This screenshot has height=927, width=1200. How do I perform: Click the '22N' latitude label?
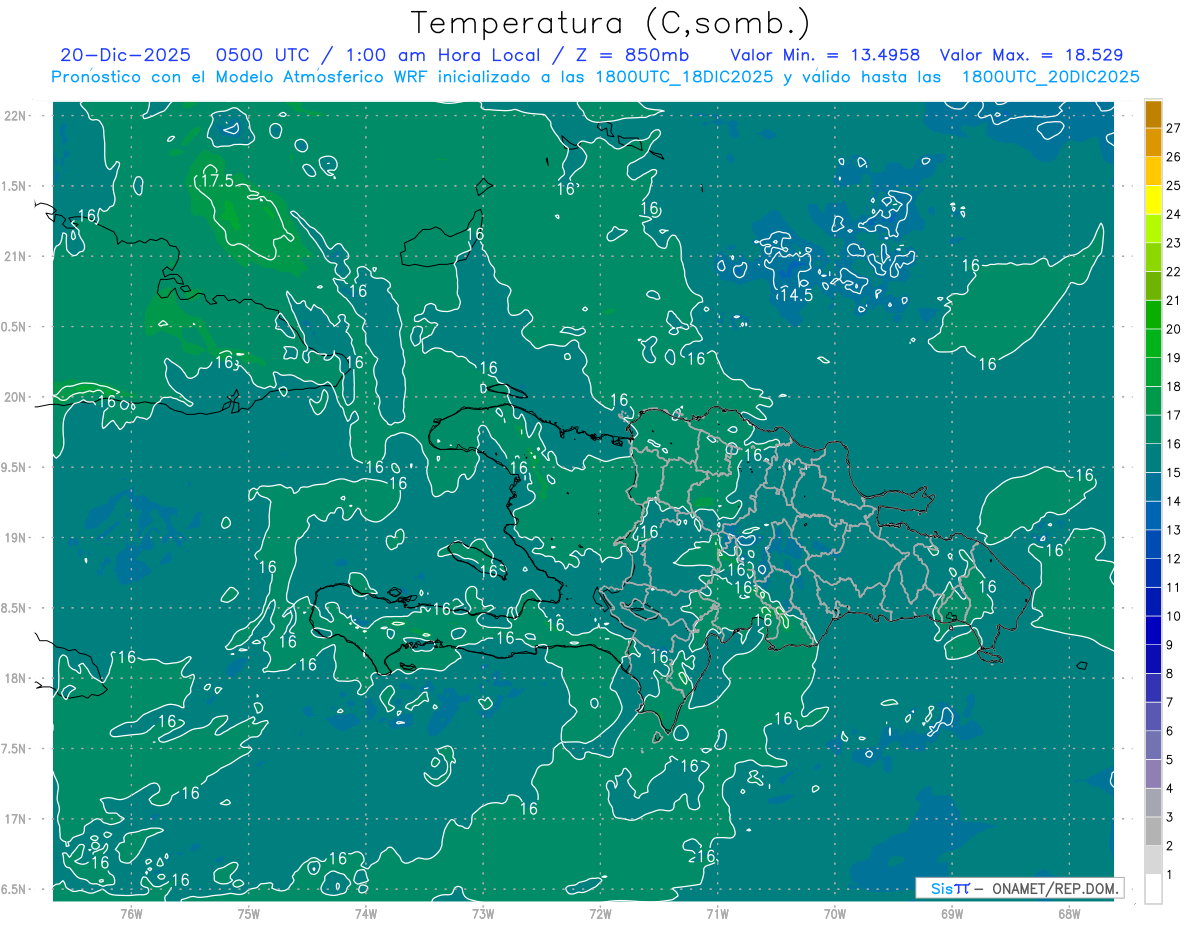pyautogui.click(x=14, y=116)
